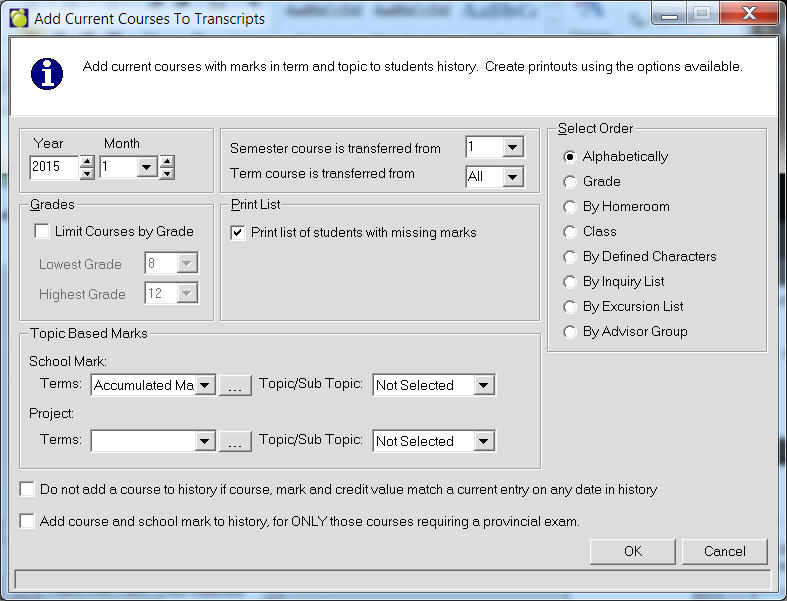
Task: Click the Year input field
Action: point(54,167)
